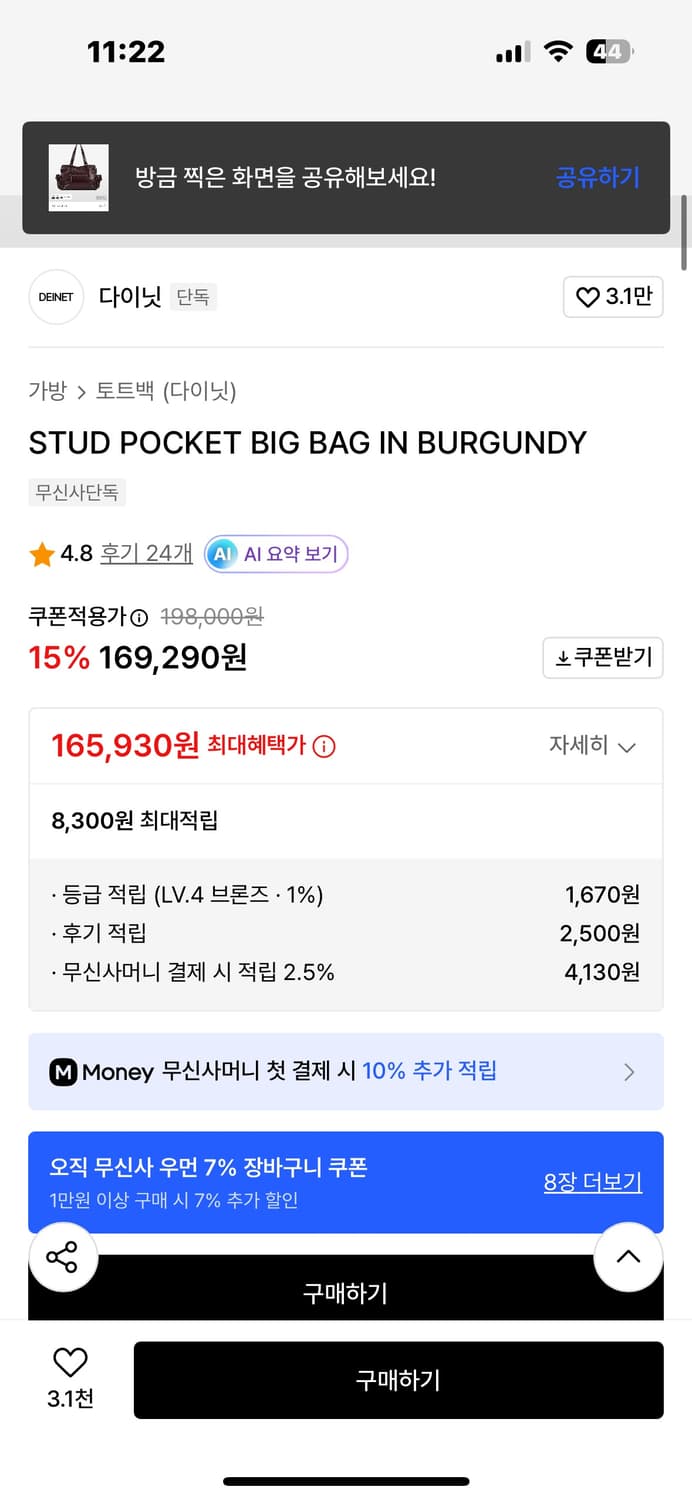The image size is (692, 1500).
Task: Open Musinsa Money details via right chevron
Action: click(x=630, y=1071)
